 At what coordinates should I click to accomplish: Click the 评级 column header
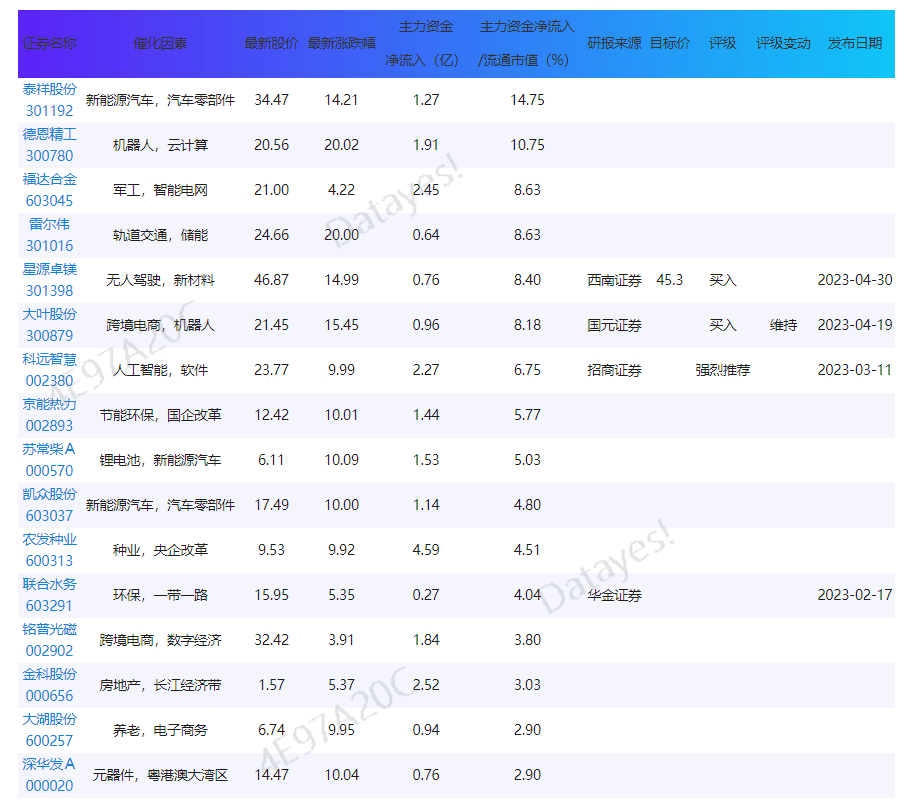point(723,43)
